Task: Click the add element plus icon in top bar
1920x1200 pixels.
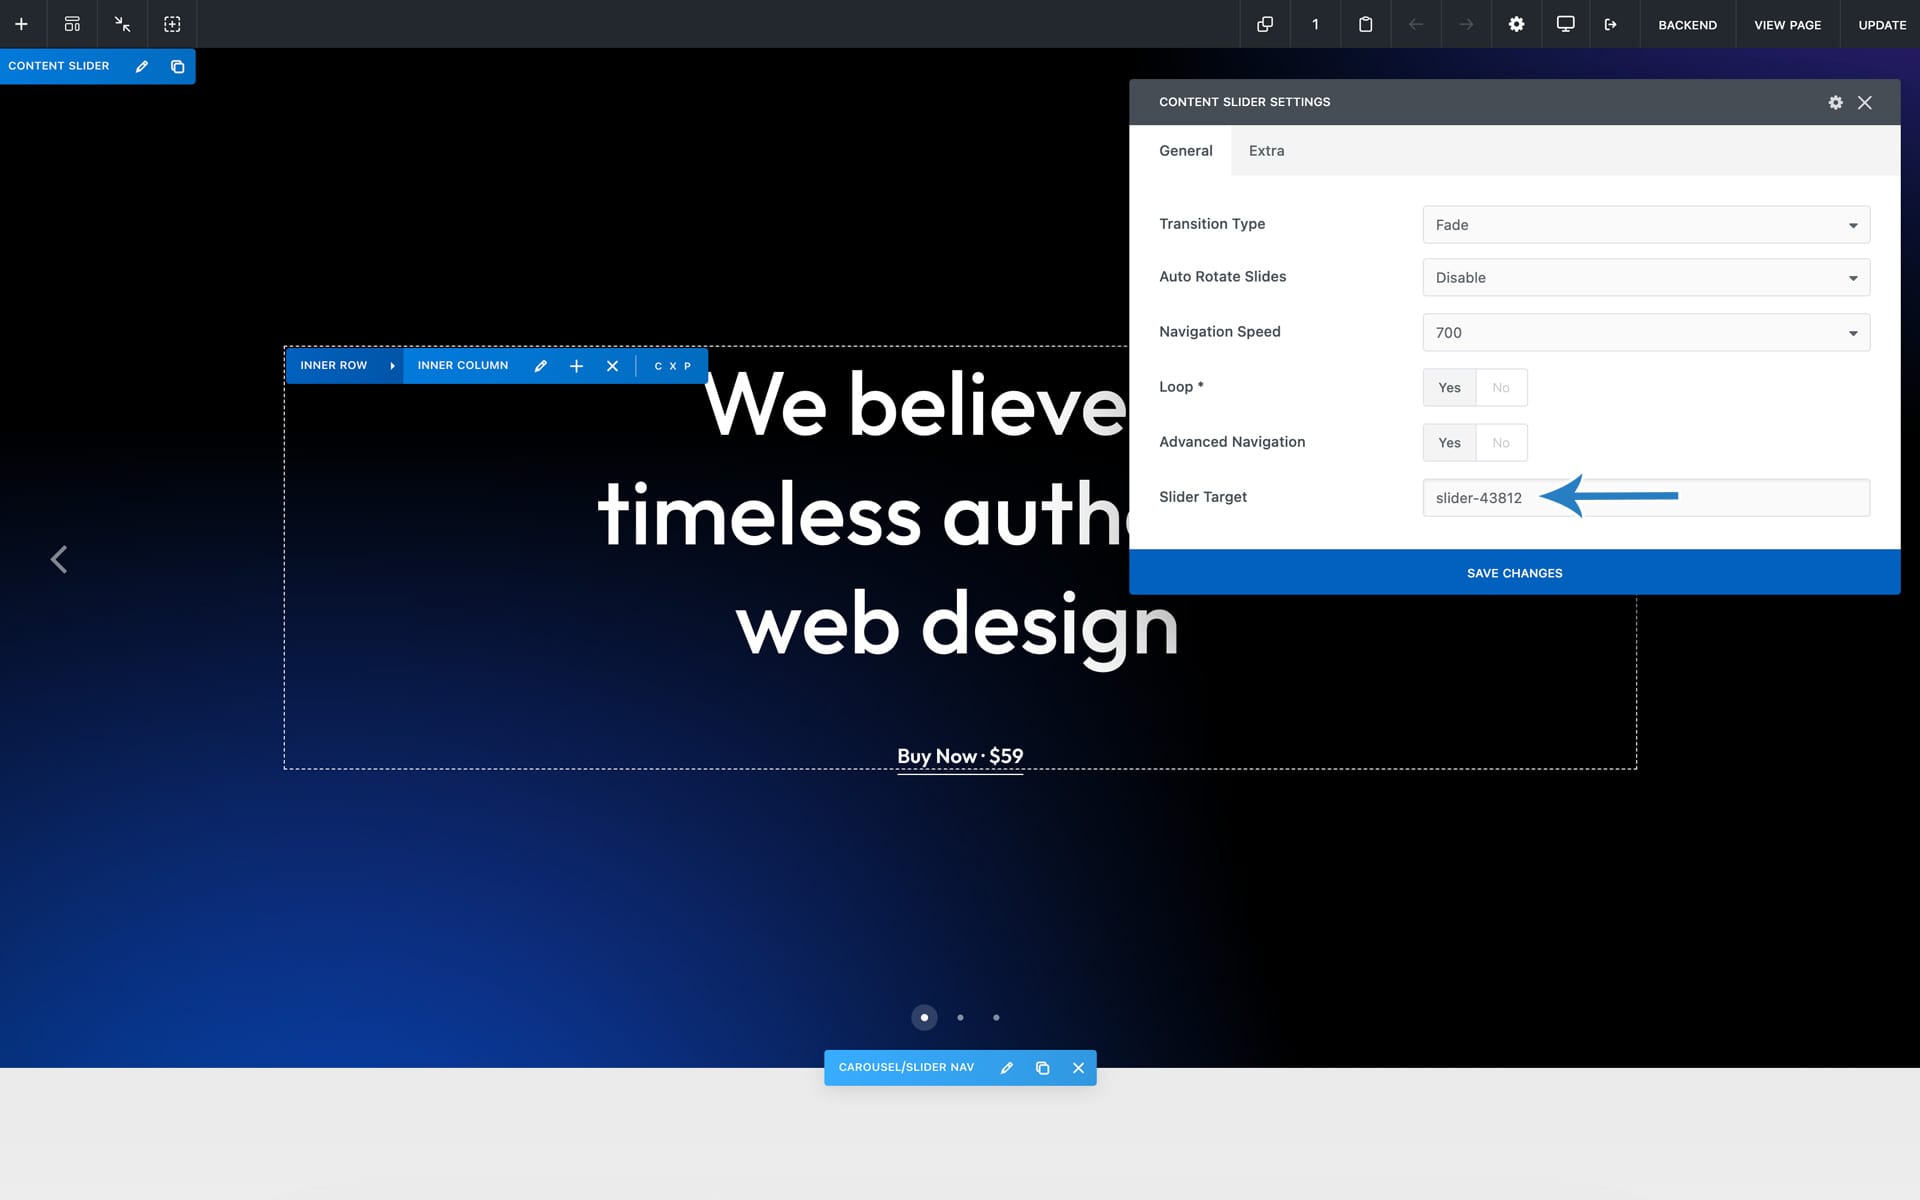Action: coord(21,24)
